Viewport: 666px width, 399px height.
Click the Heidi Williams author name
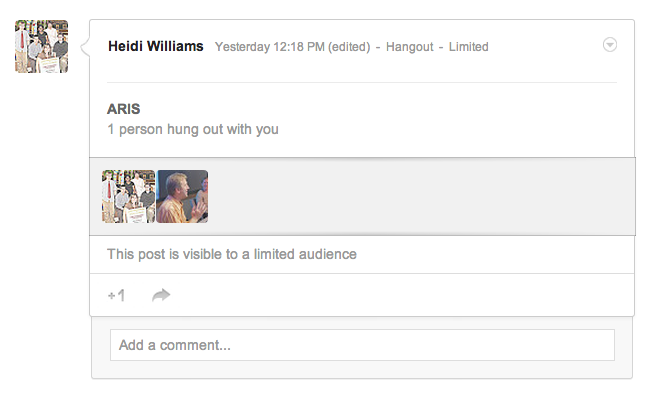point(155,46)
